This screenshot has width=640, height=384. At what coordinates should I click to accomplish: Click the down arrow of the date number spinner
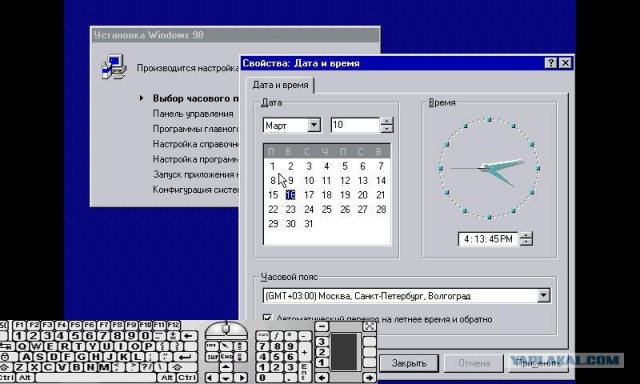[387, 129]
